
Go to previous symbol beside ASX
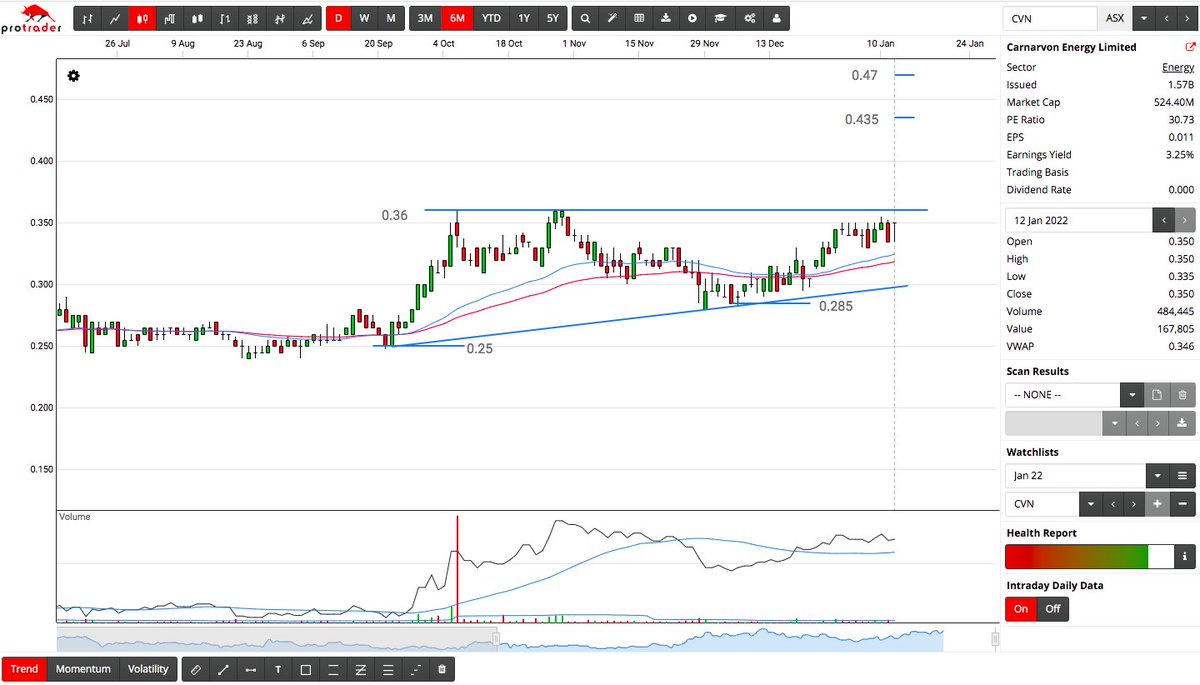(1164, 18)
